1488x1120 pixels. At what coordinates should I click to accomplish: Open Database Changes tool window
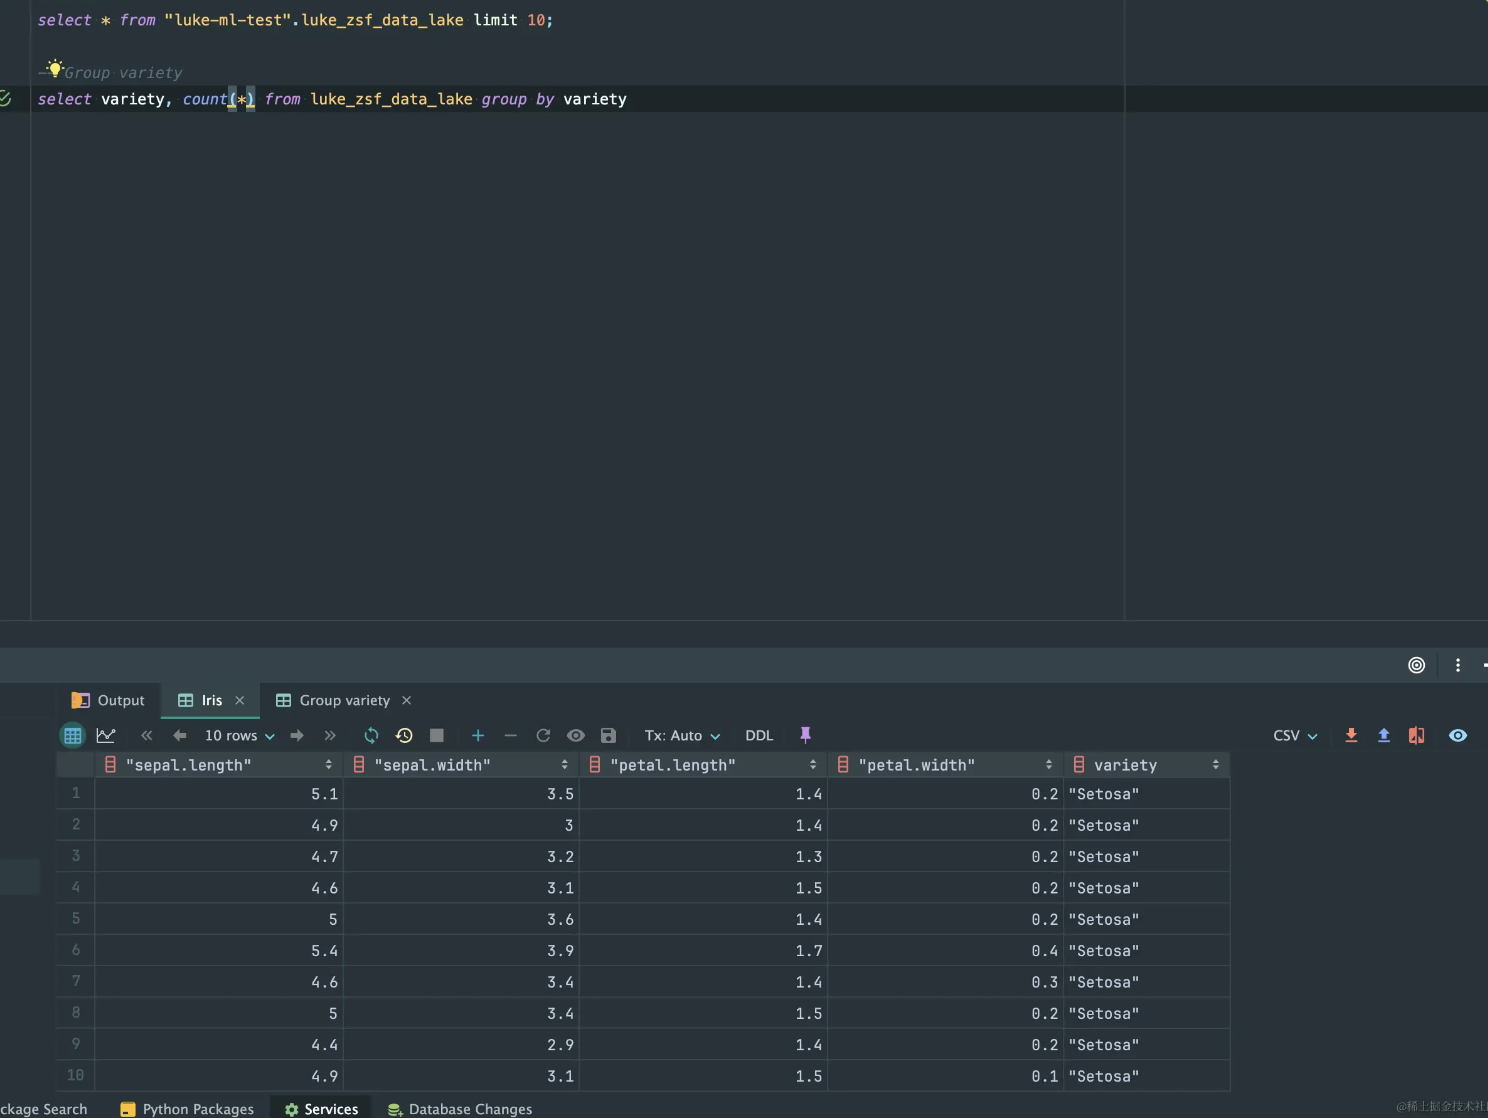[460, 1109]
